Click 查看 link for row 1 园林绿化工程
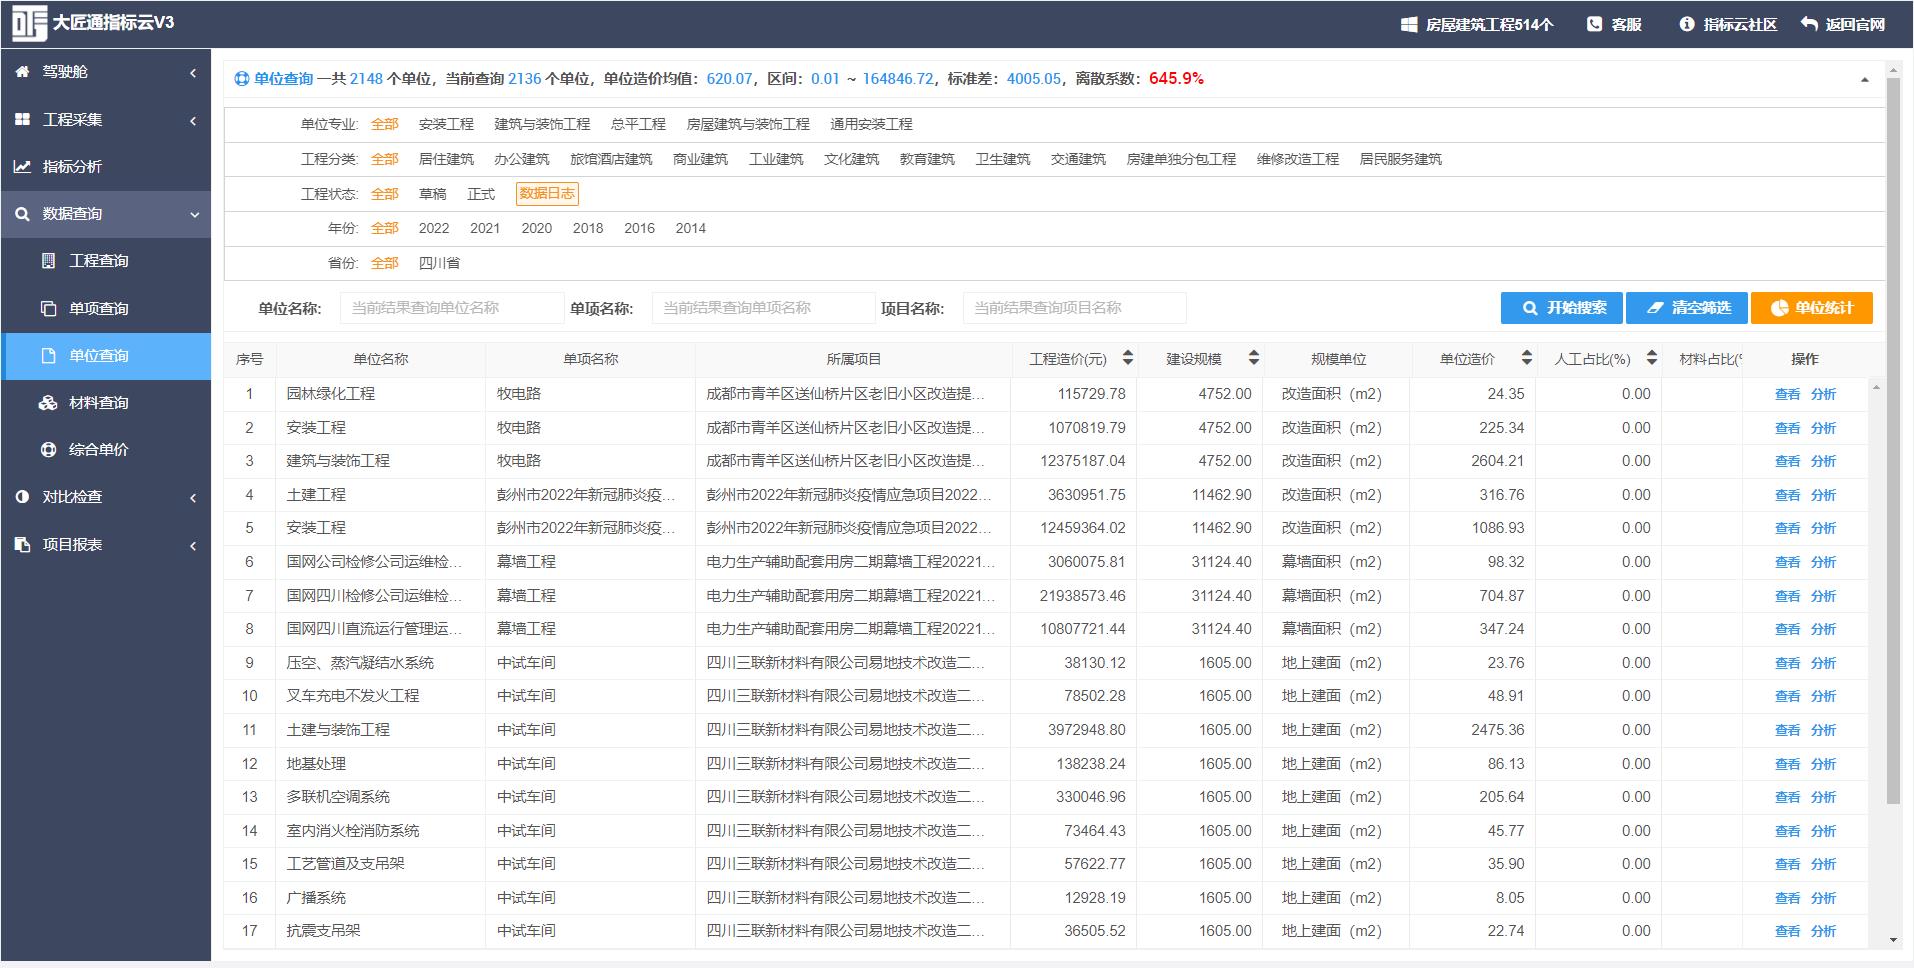The width and height of the screenshot is (1914, 968). click(1787, 394)
